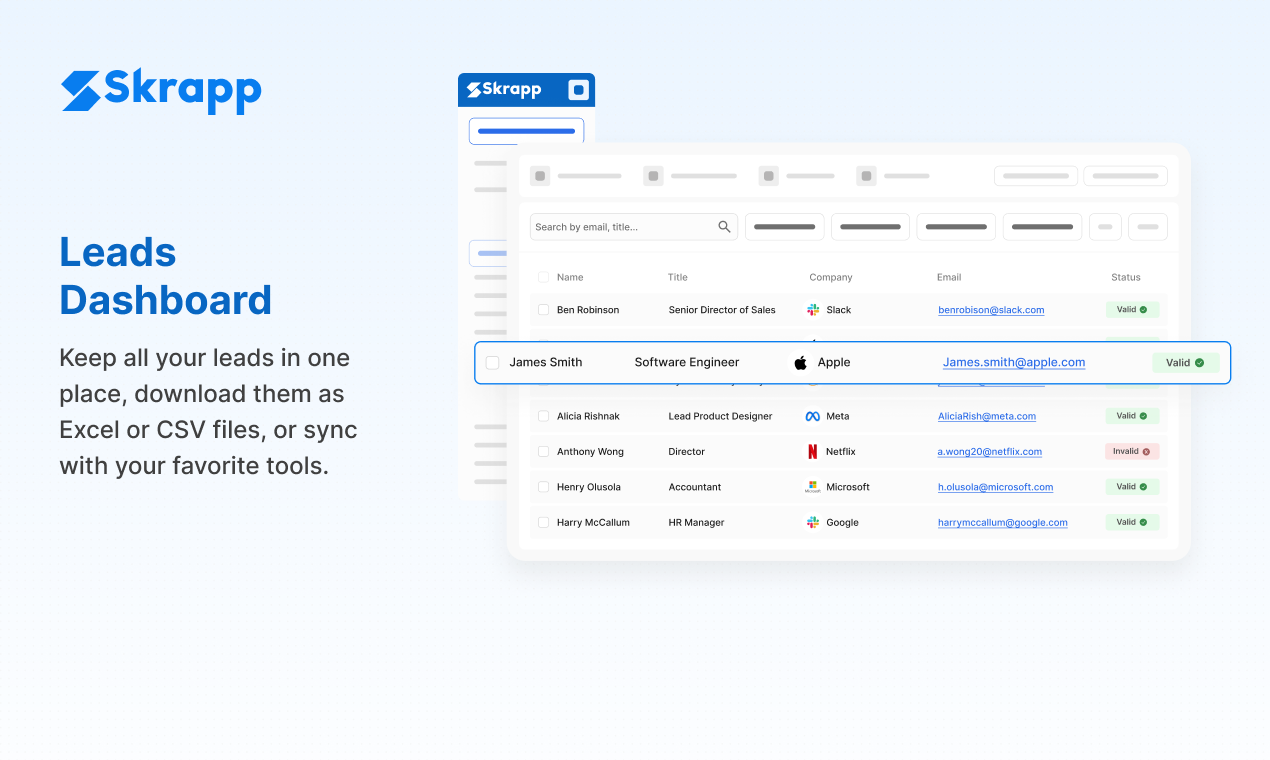Click the large Skrapp logo top-left
1270x760 pixels.
[160, 90]
